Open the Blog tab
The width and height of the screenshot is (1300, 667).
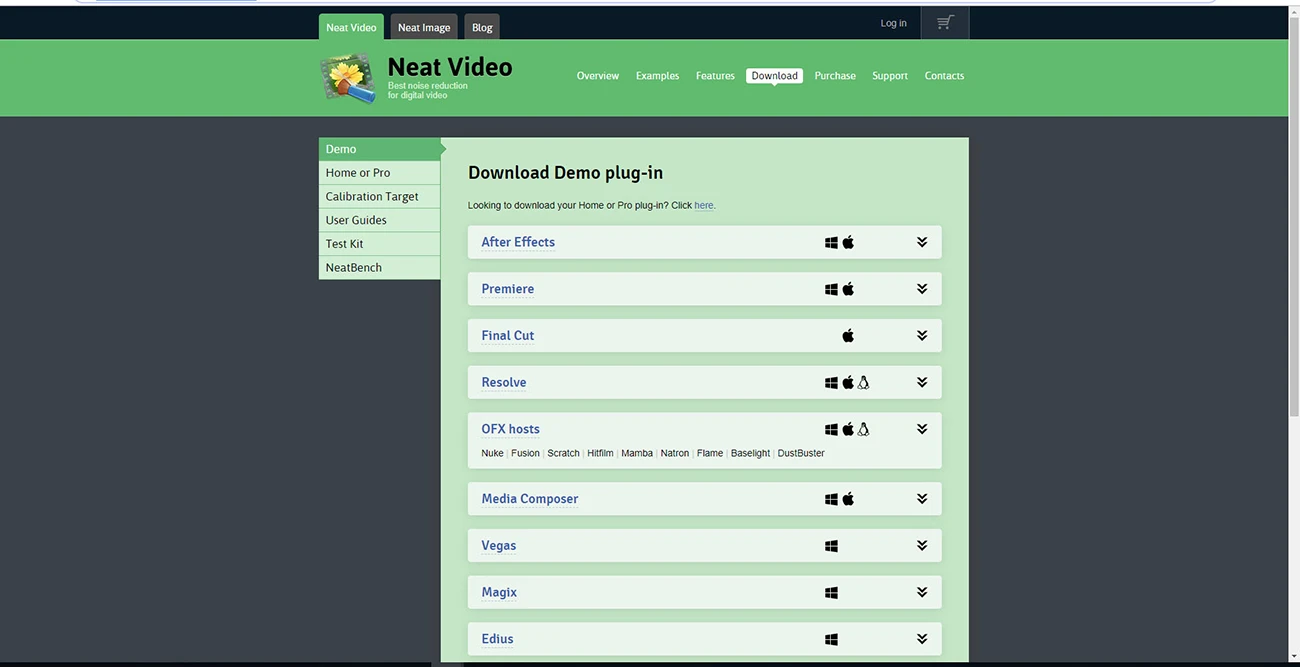[482, 27]
